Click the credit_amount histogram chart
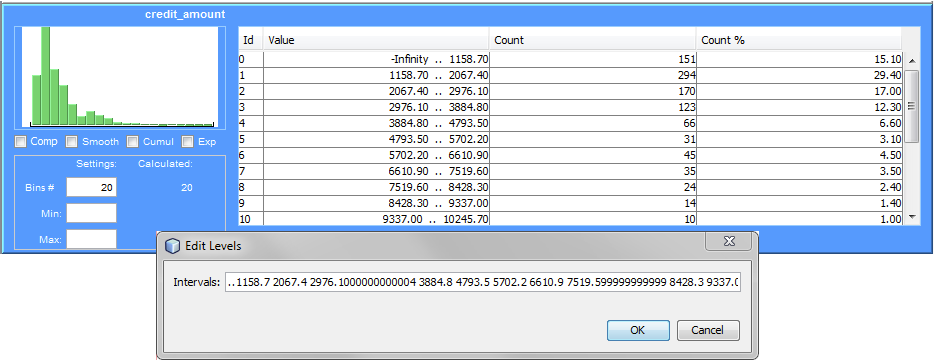 click(120, 77)
